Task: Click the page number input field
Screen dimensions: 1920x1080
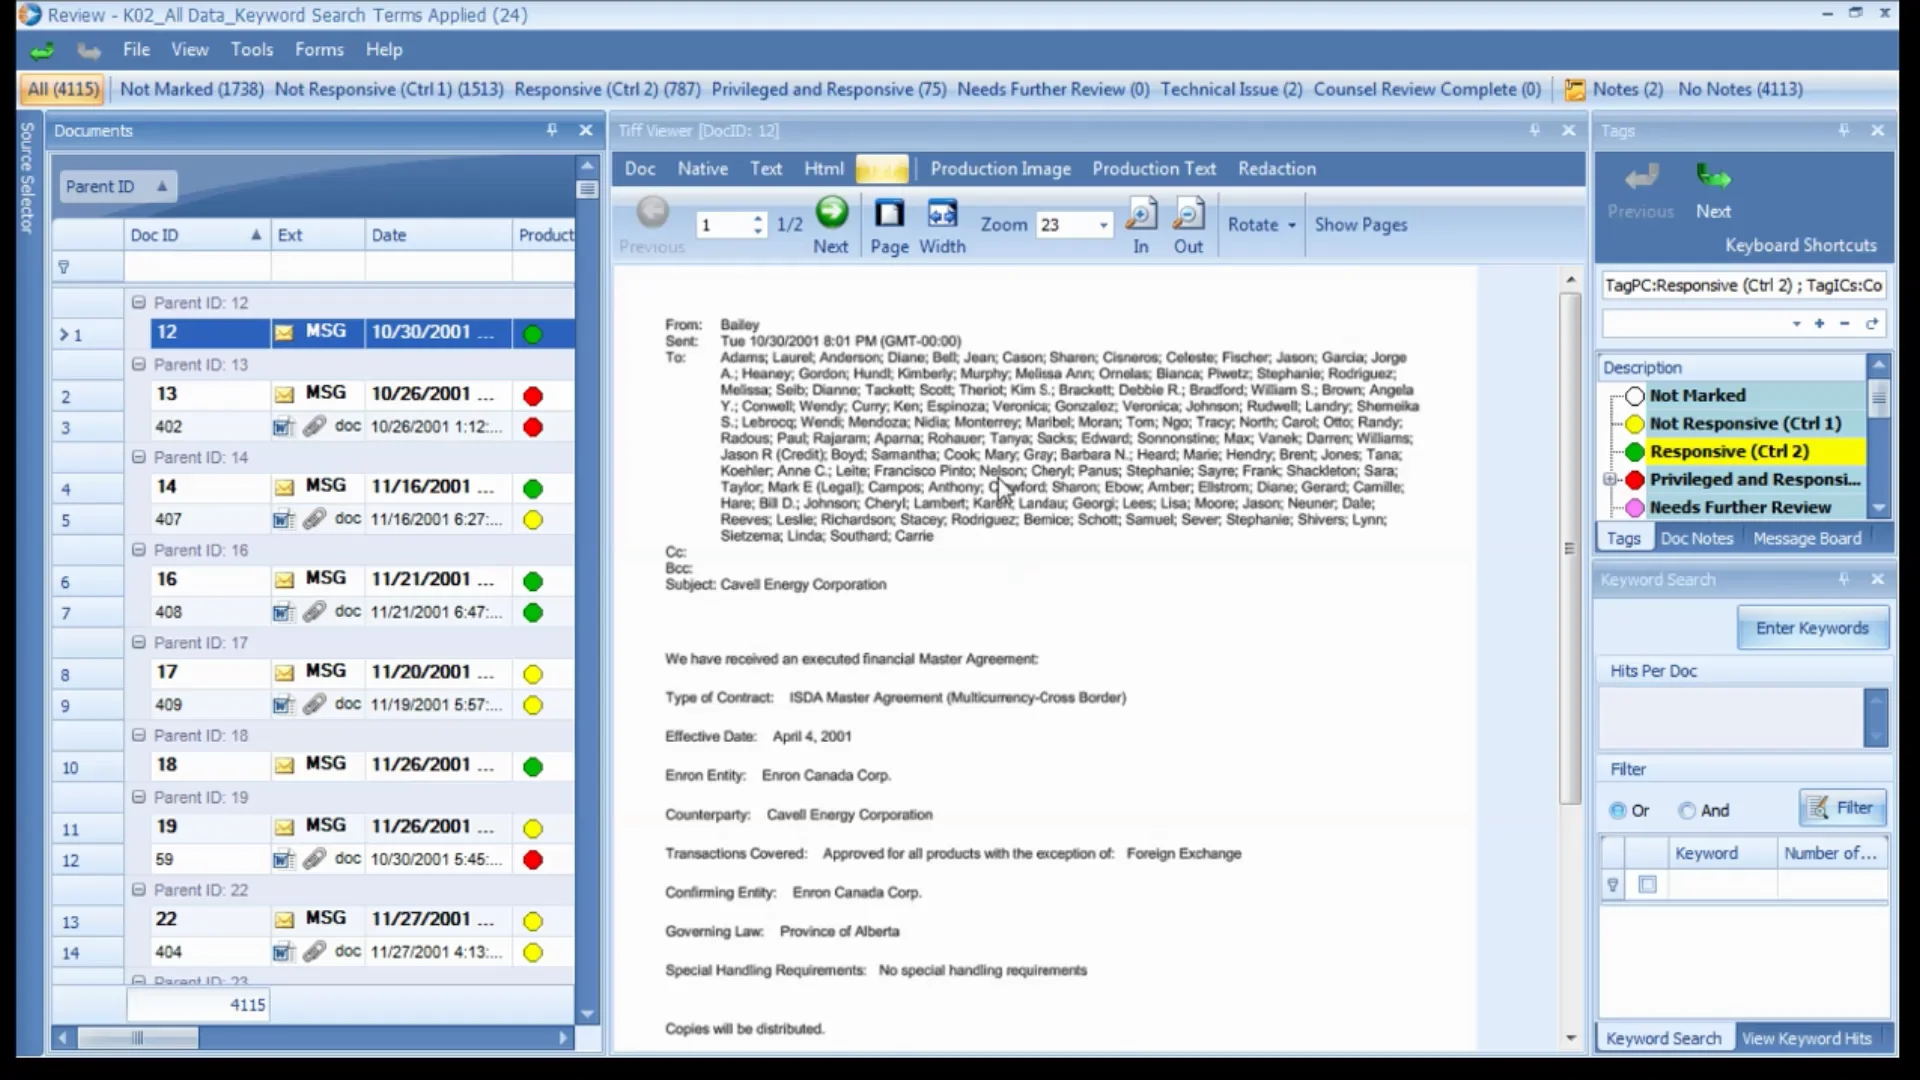Action: click(x=722, y=226)
